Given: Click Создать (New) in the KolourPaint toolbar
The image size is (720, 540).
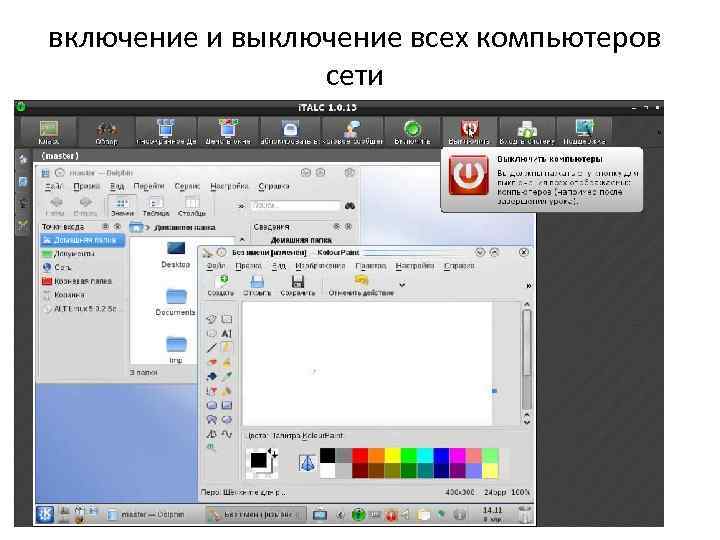Looking at the screenshot, I should pos(220,285).
